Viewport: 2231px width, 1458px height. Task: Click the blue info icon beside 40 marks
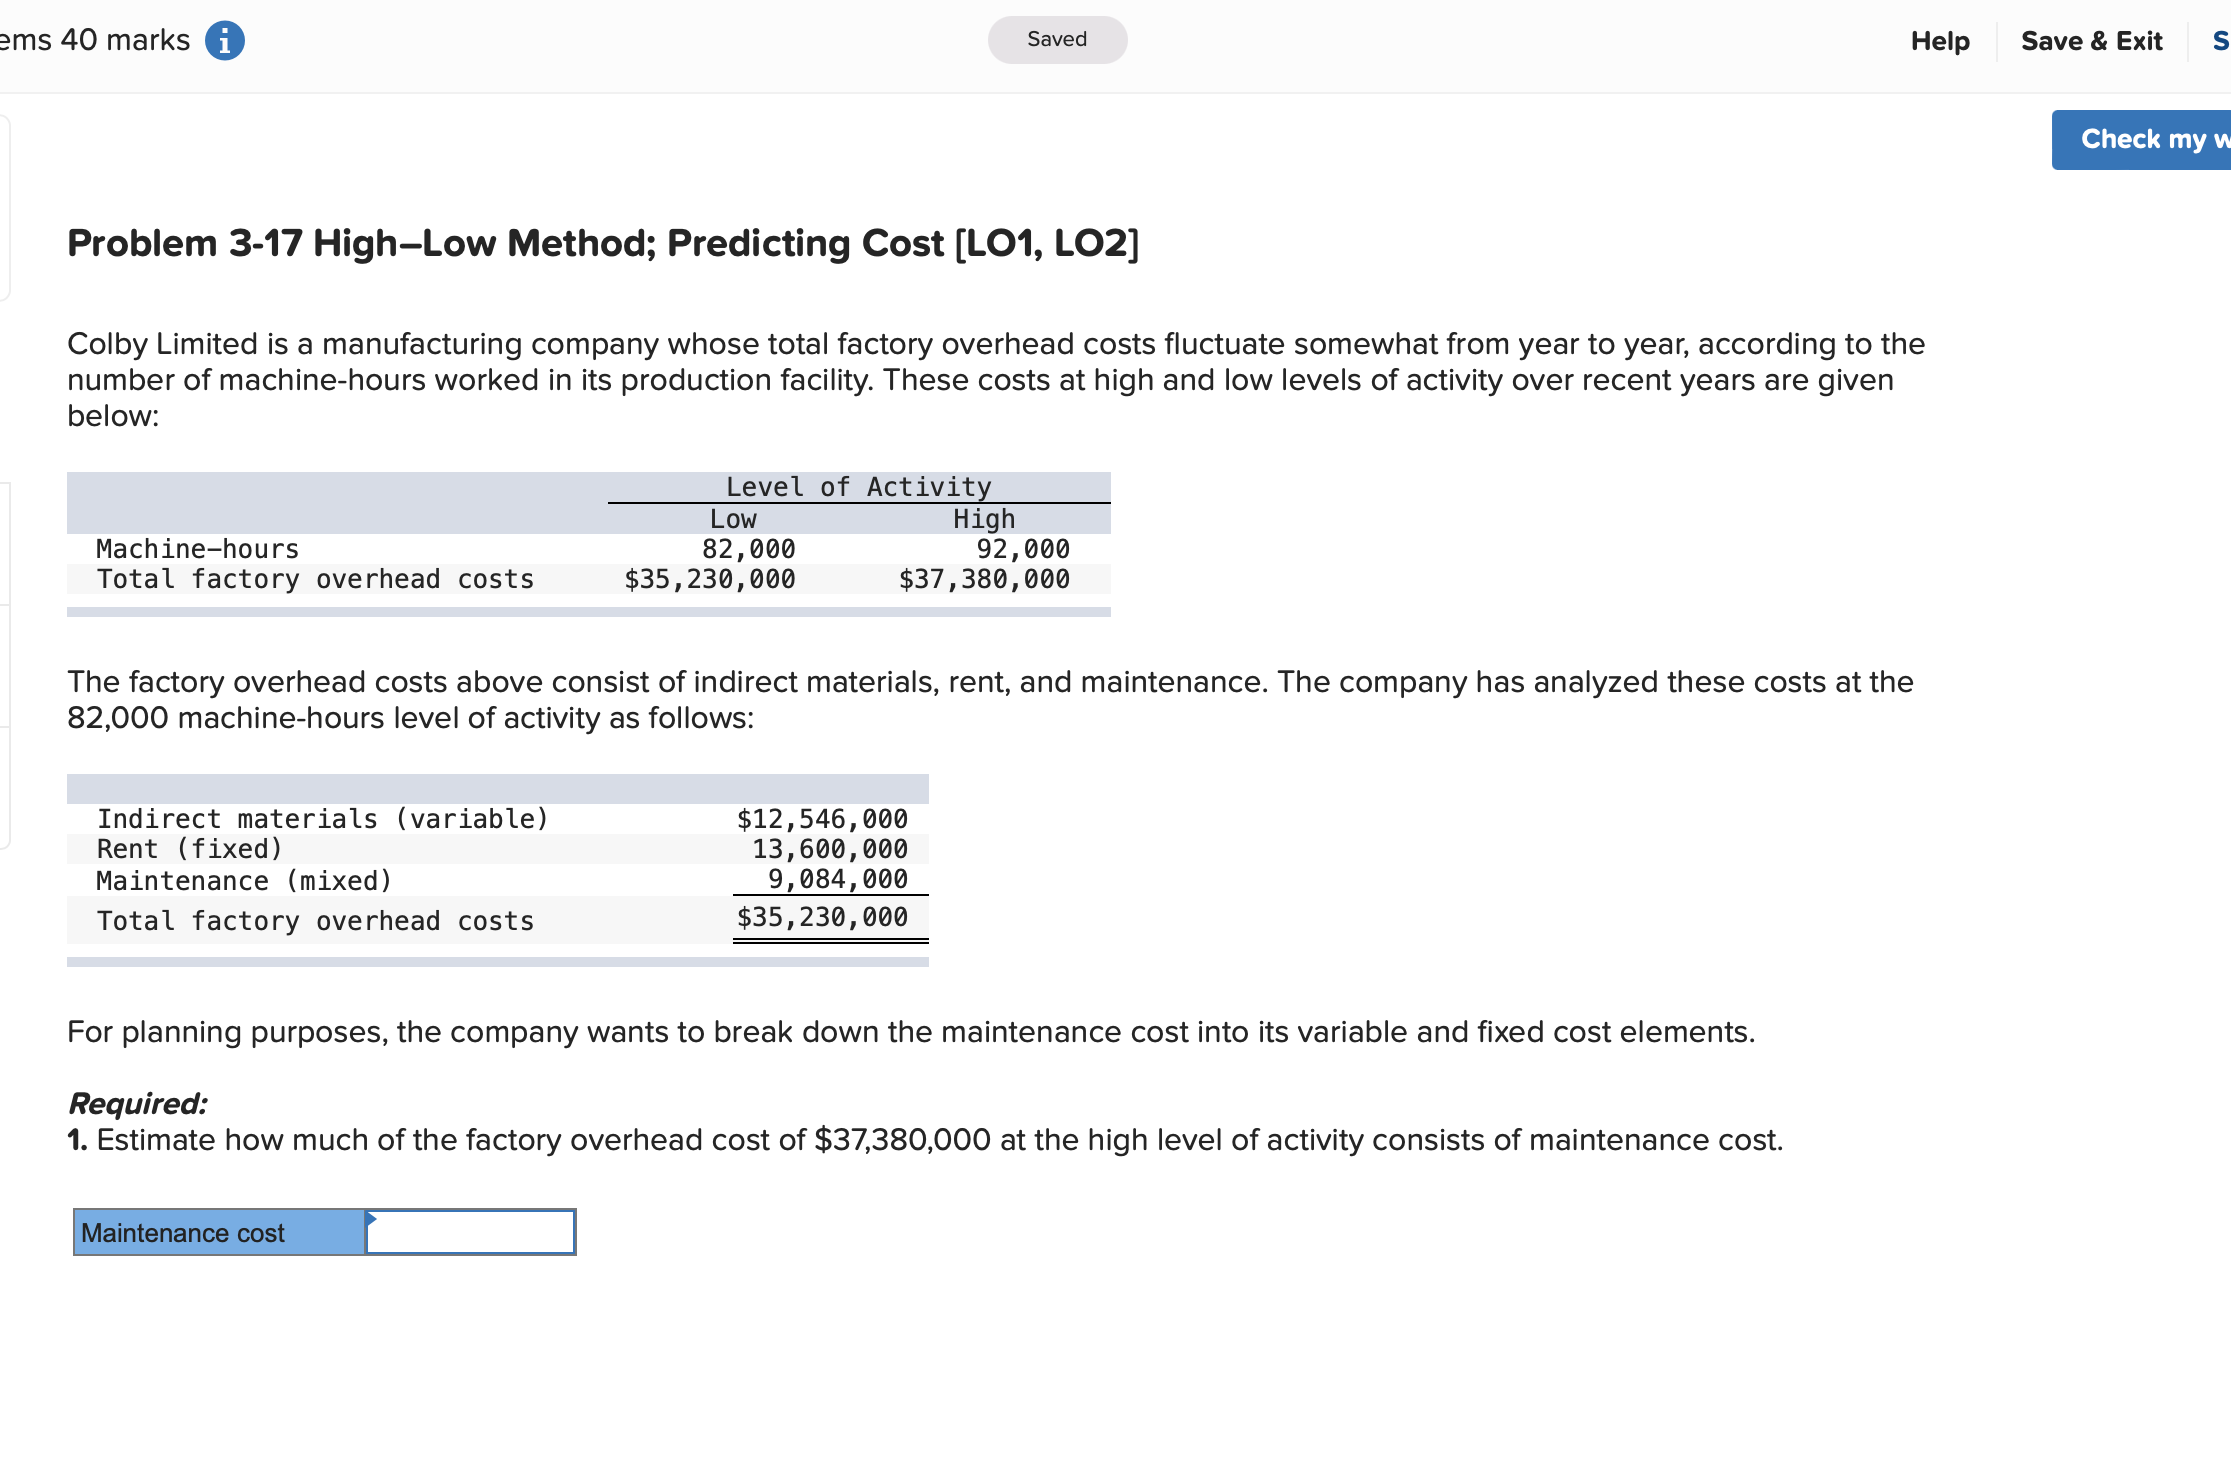[224, 41]
